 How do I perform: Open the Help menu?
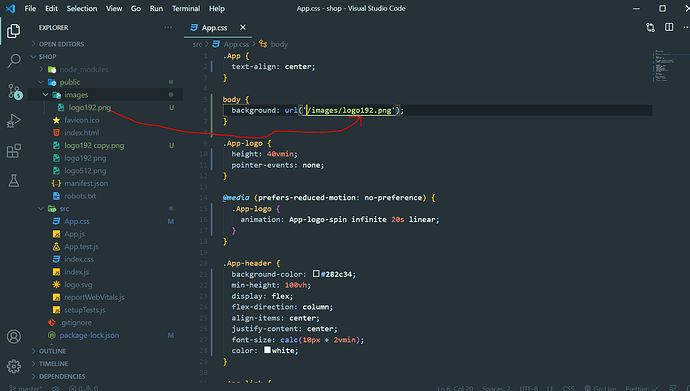point(217,8)
